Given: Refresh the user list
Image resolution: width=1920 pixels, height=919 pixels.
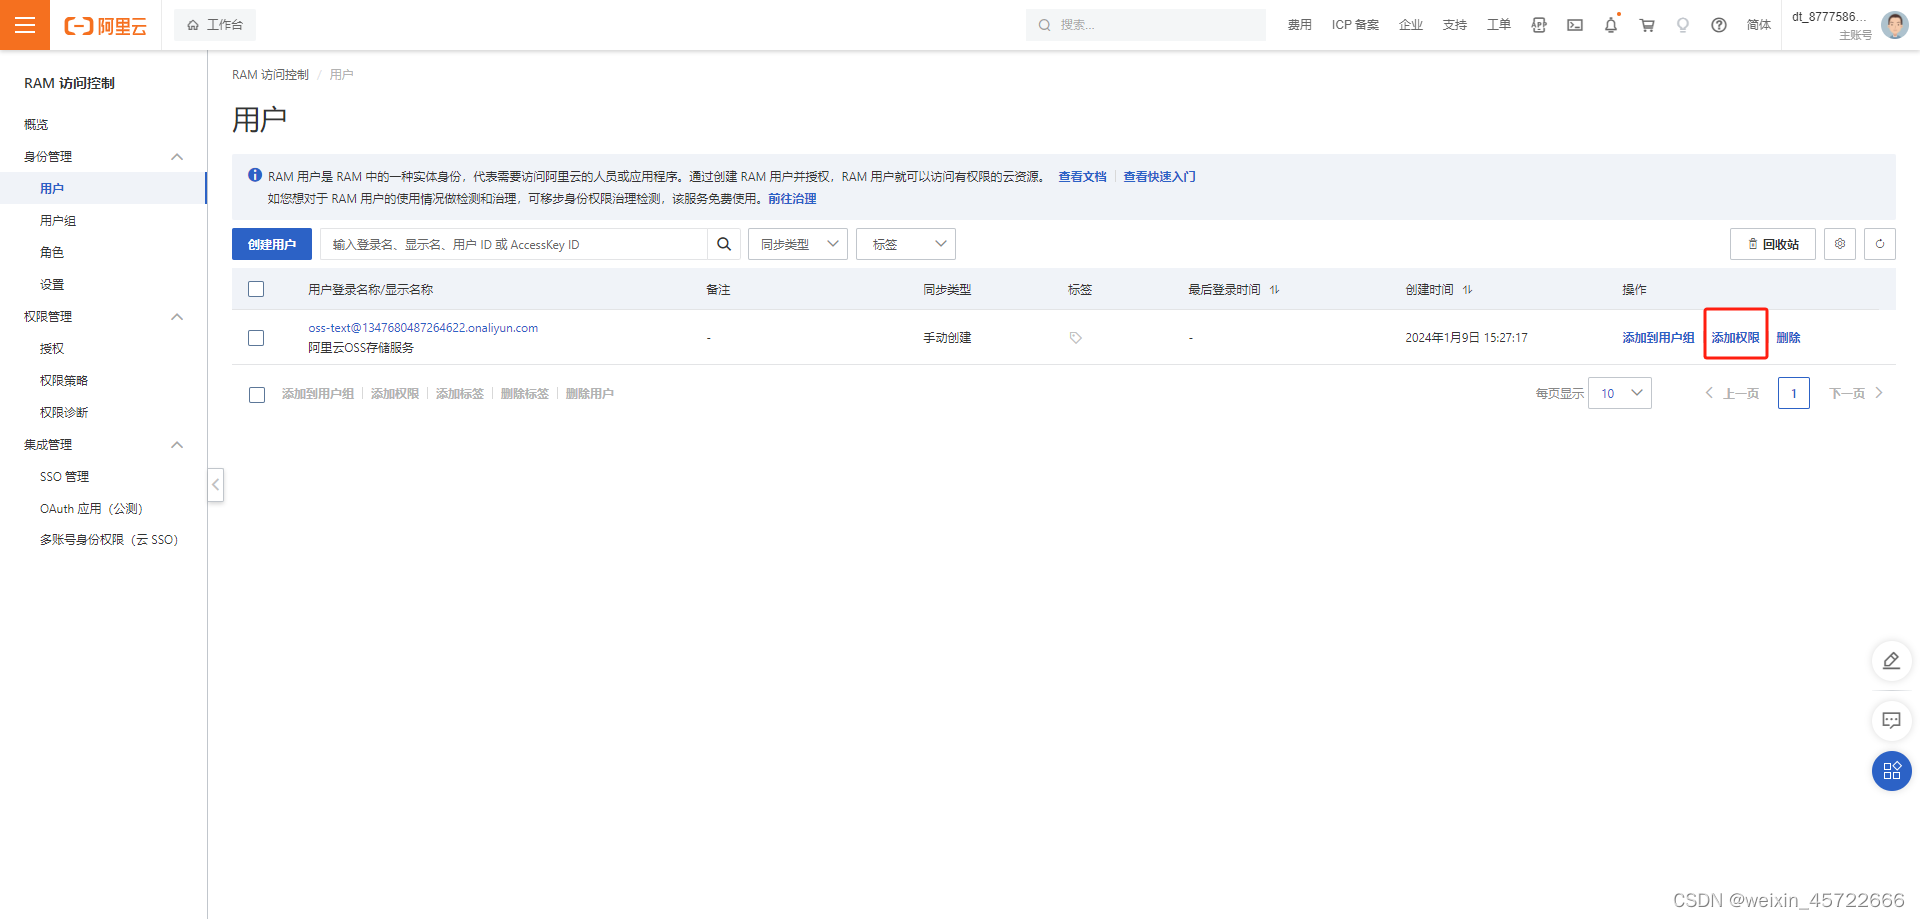Looking at the screenshot, I should [1880, 244].
